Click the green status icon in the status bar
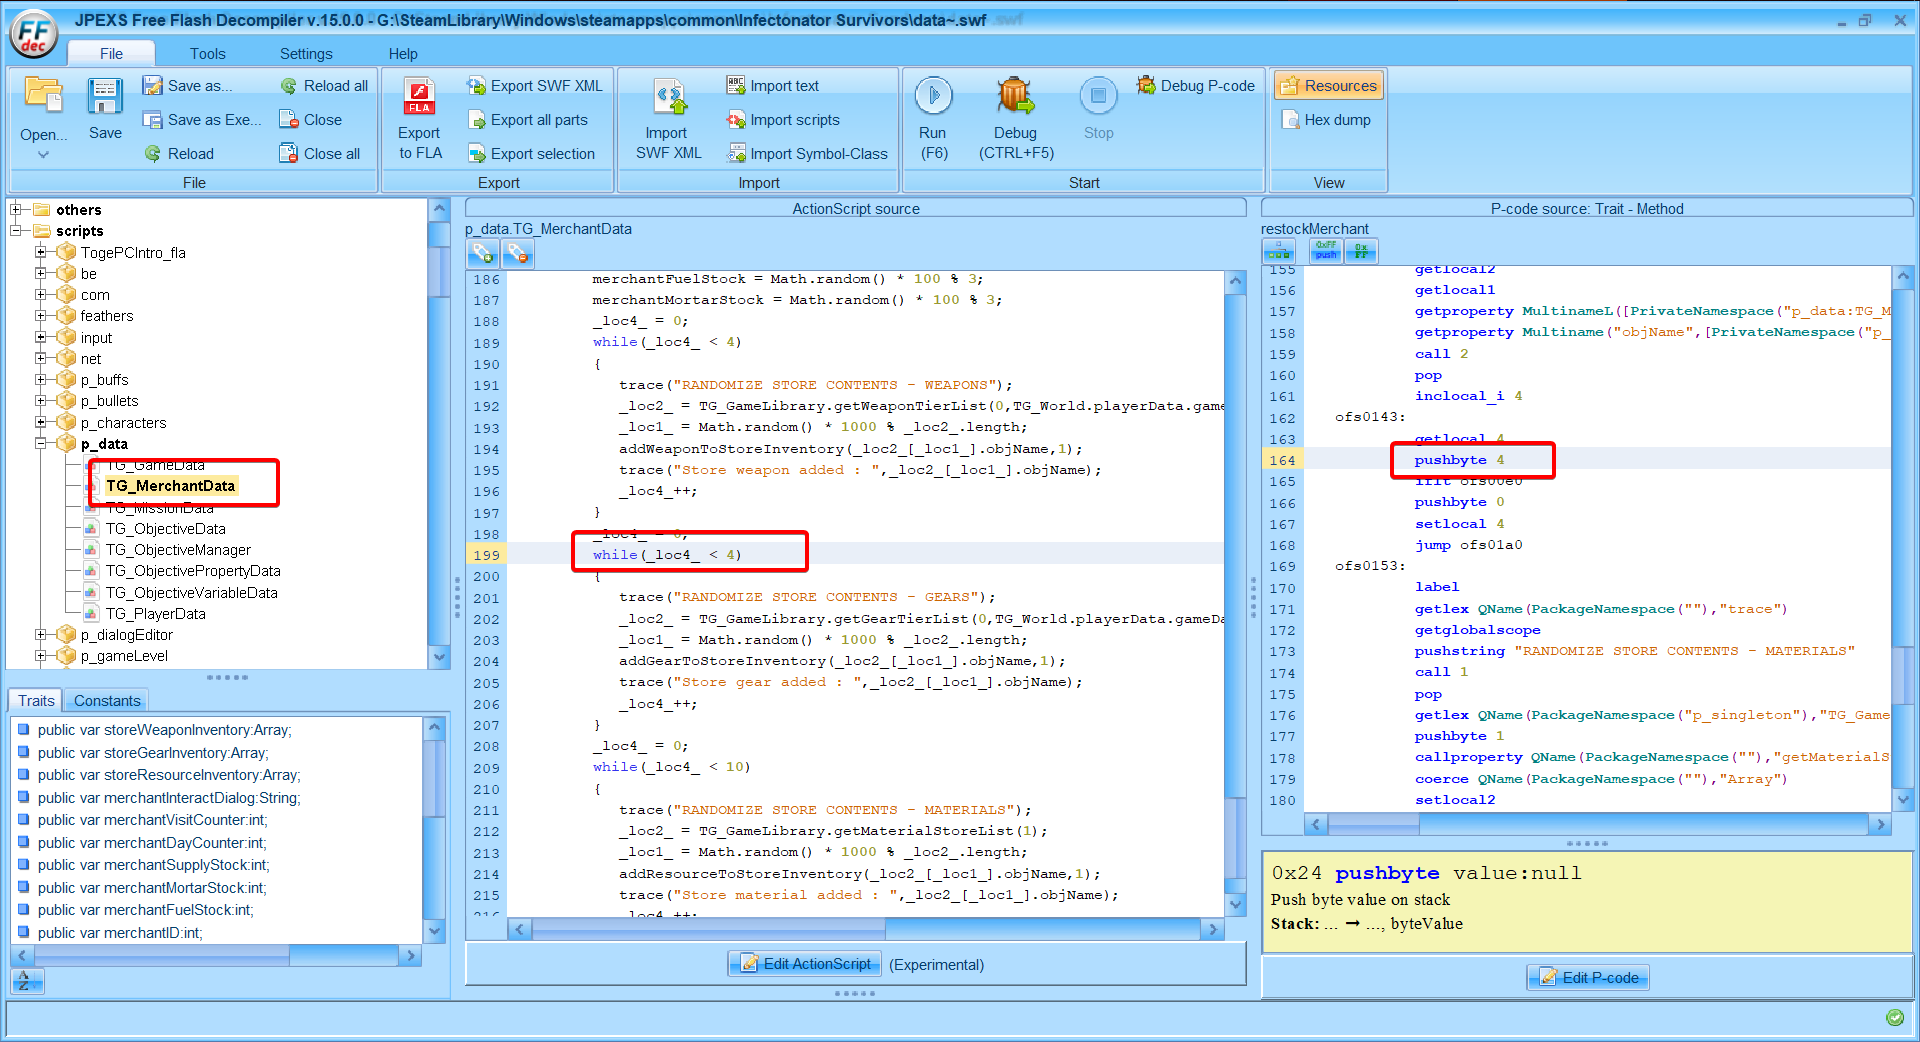This screenshot has height=1042, width=1920. pyautogui.click(x=1894, y=1018)
